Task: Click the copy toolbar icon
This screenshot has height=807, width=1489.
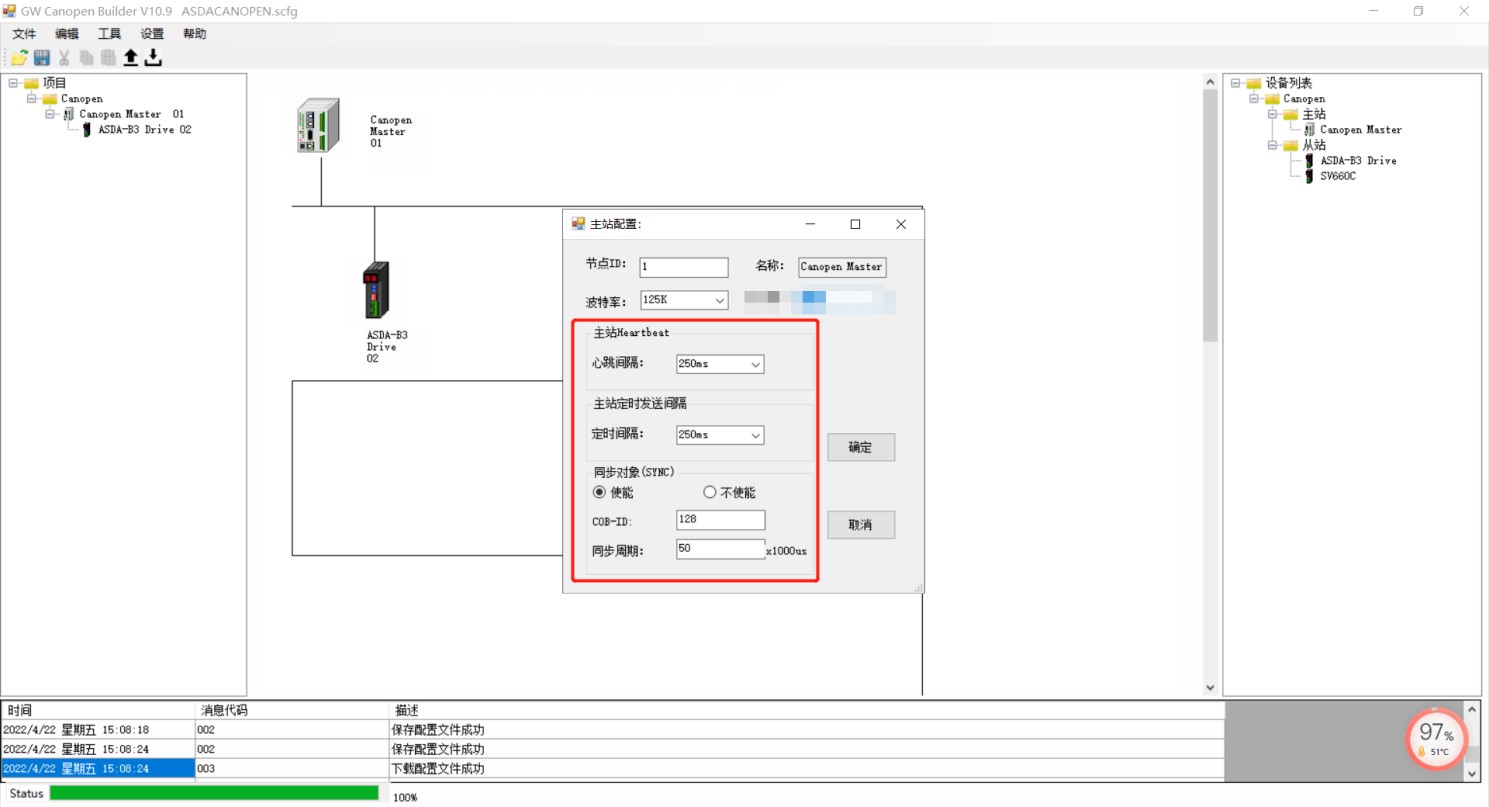Action: (87, 58)
